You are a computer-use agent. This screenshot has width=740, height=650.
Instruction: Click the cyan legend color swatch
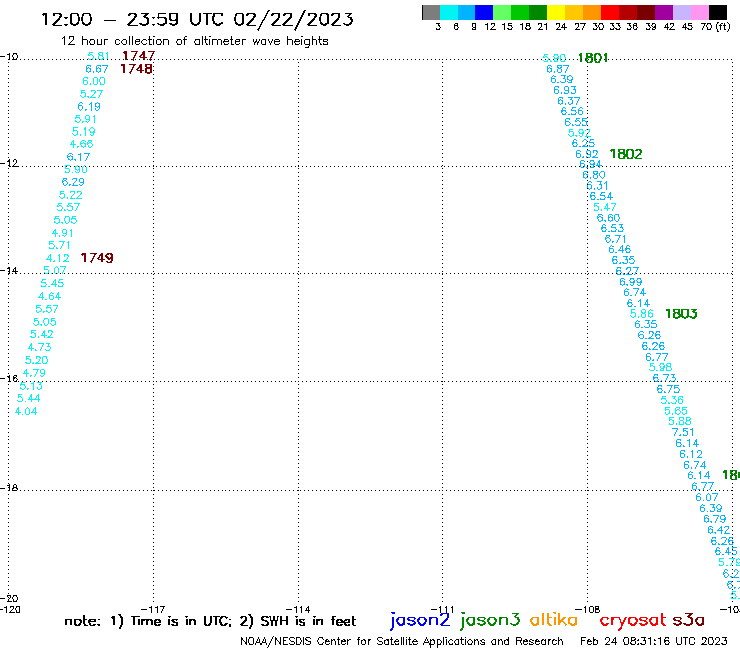(449, 12)
